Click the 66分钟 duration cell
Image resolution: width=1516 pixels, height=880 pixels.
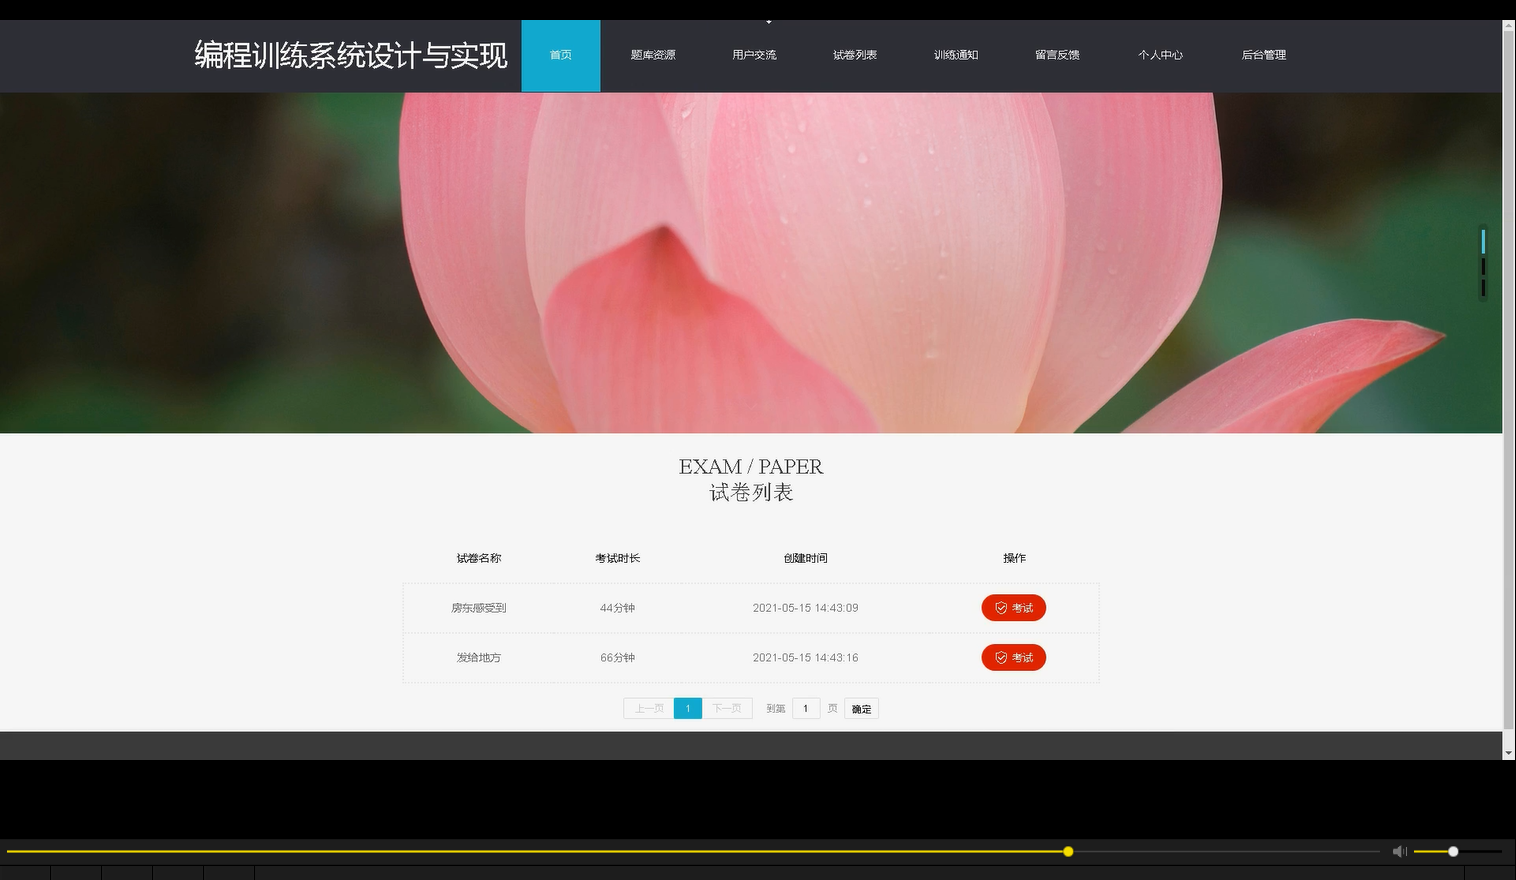click(617, 658)
